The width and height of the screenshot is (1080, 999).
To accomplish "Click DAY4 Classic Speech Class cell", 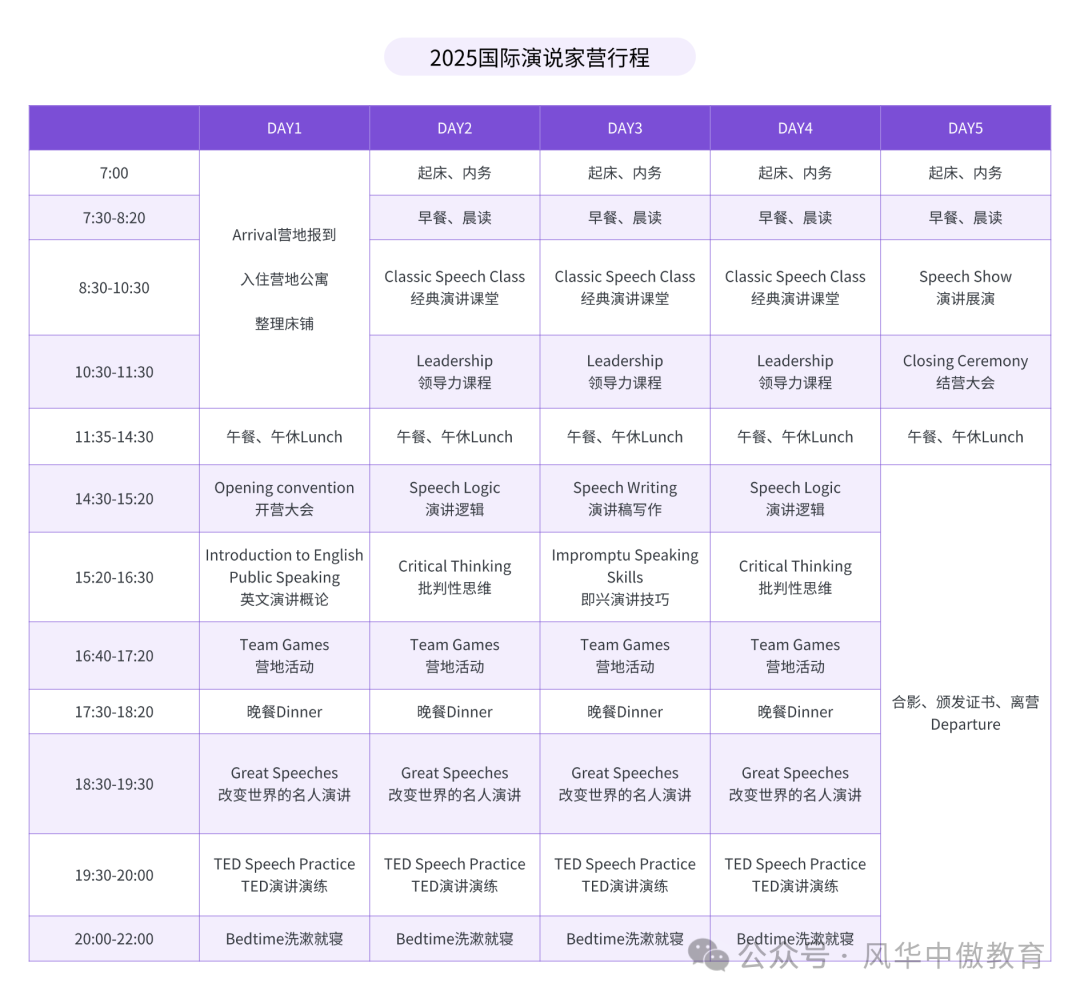I will pyautogui.click(x=795, y=287).
